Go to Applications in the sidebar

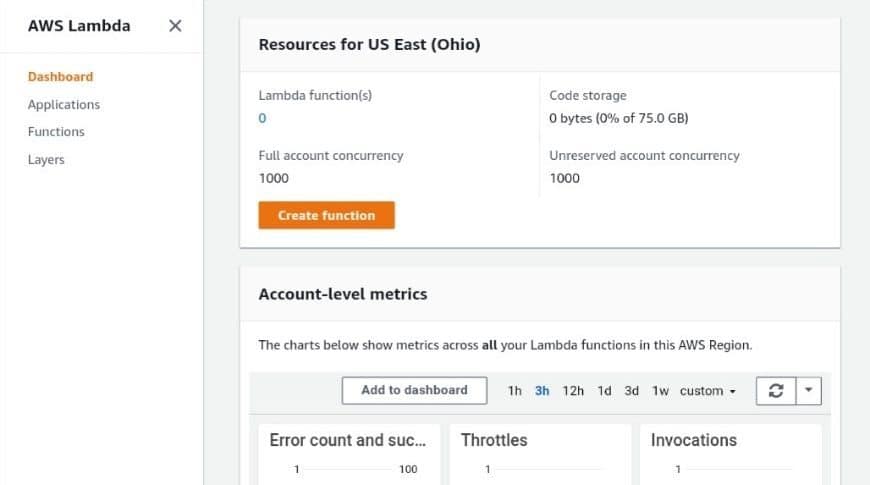point(64,104)
